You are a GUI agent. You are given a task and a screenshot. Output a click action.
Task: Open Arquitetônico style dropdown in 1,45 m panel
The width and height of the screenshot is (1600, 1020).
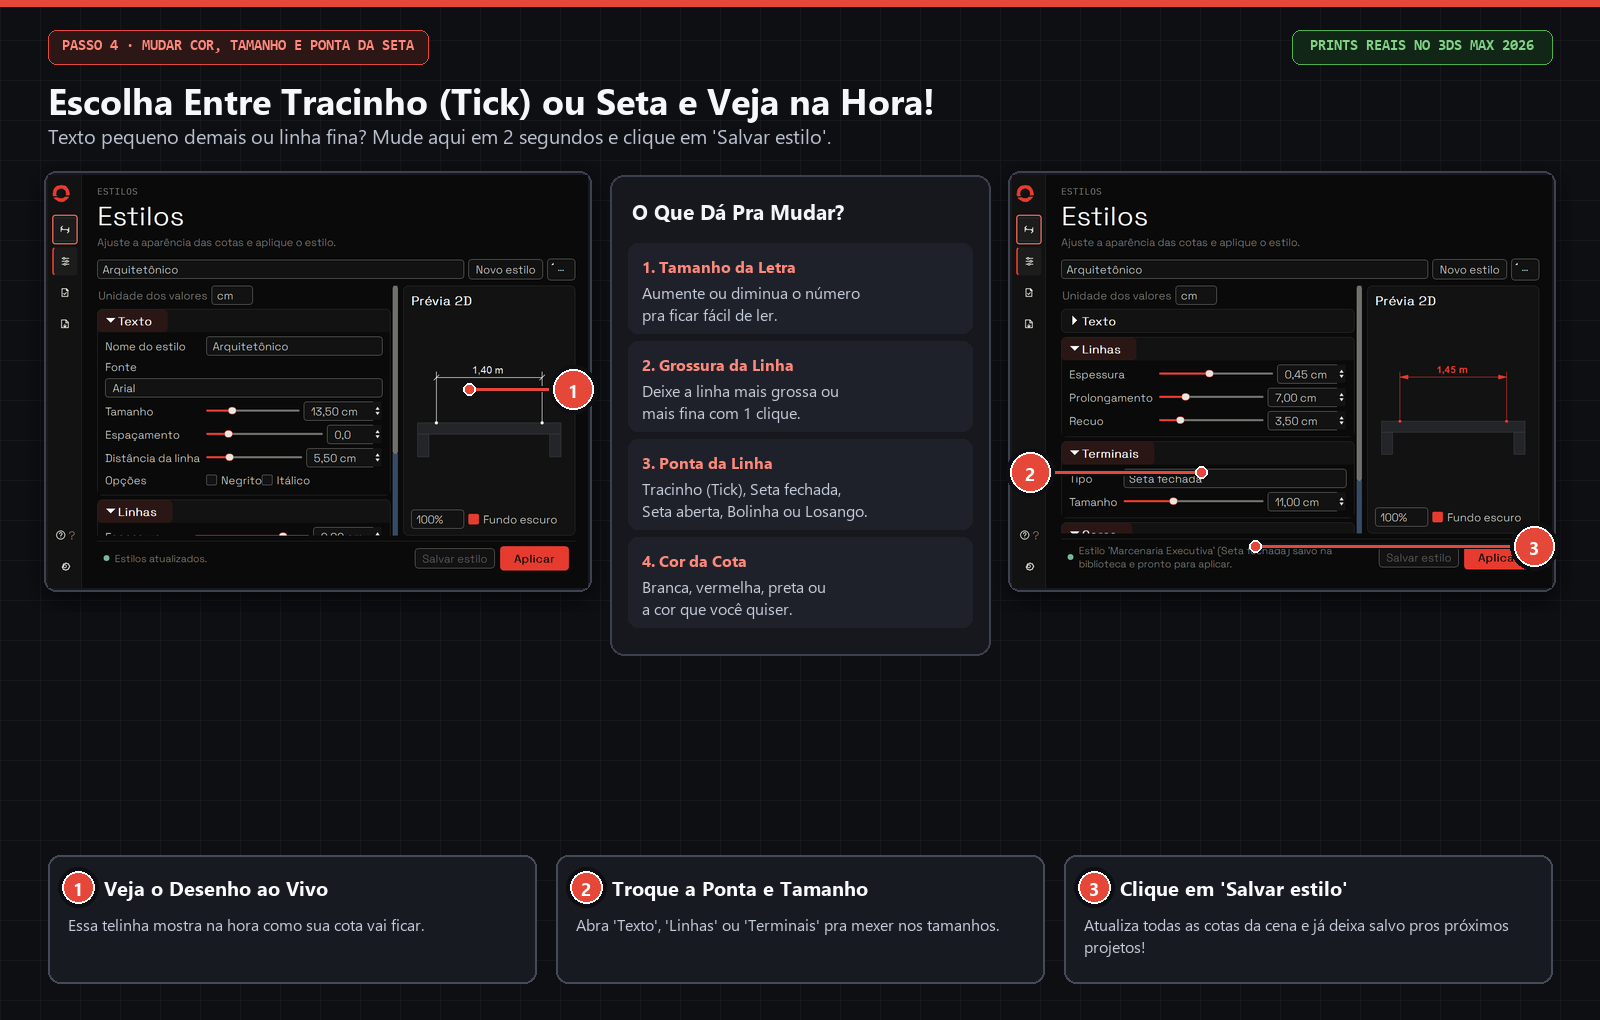pyautogui.click(x=1244, y=270)
